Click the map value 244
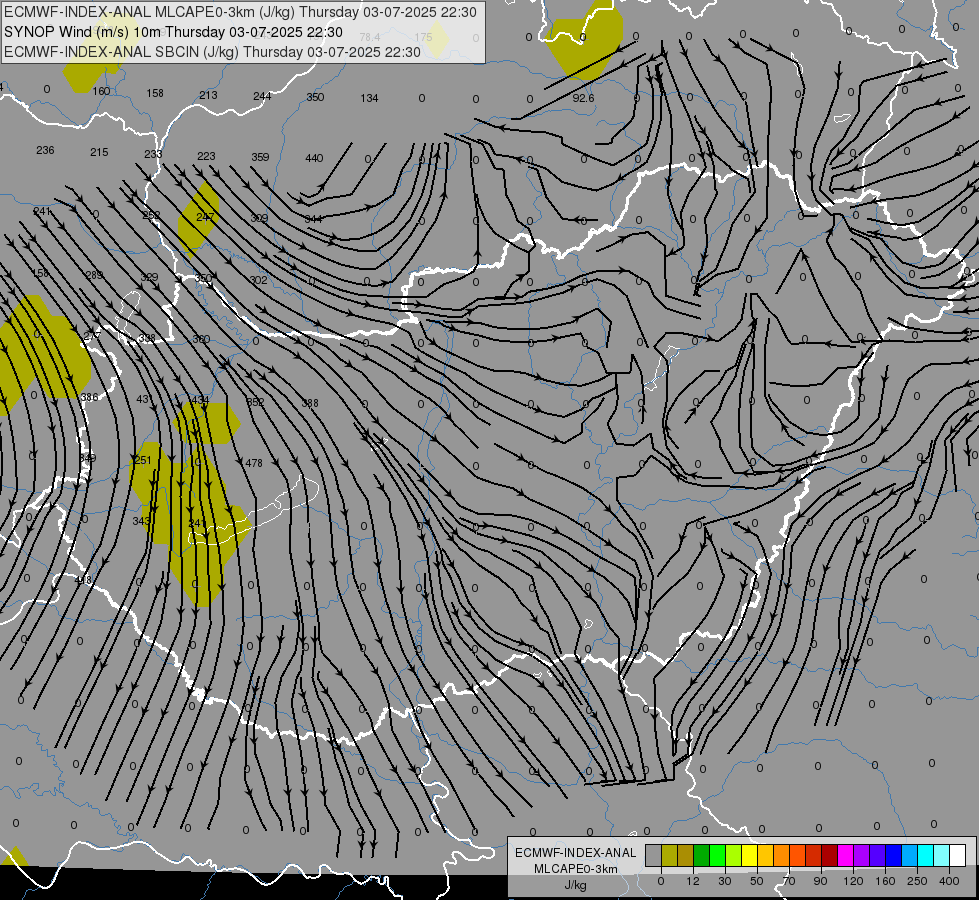Viewport: 979px width, 900px height. (x=262, y=96)
